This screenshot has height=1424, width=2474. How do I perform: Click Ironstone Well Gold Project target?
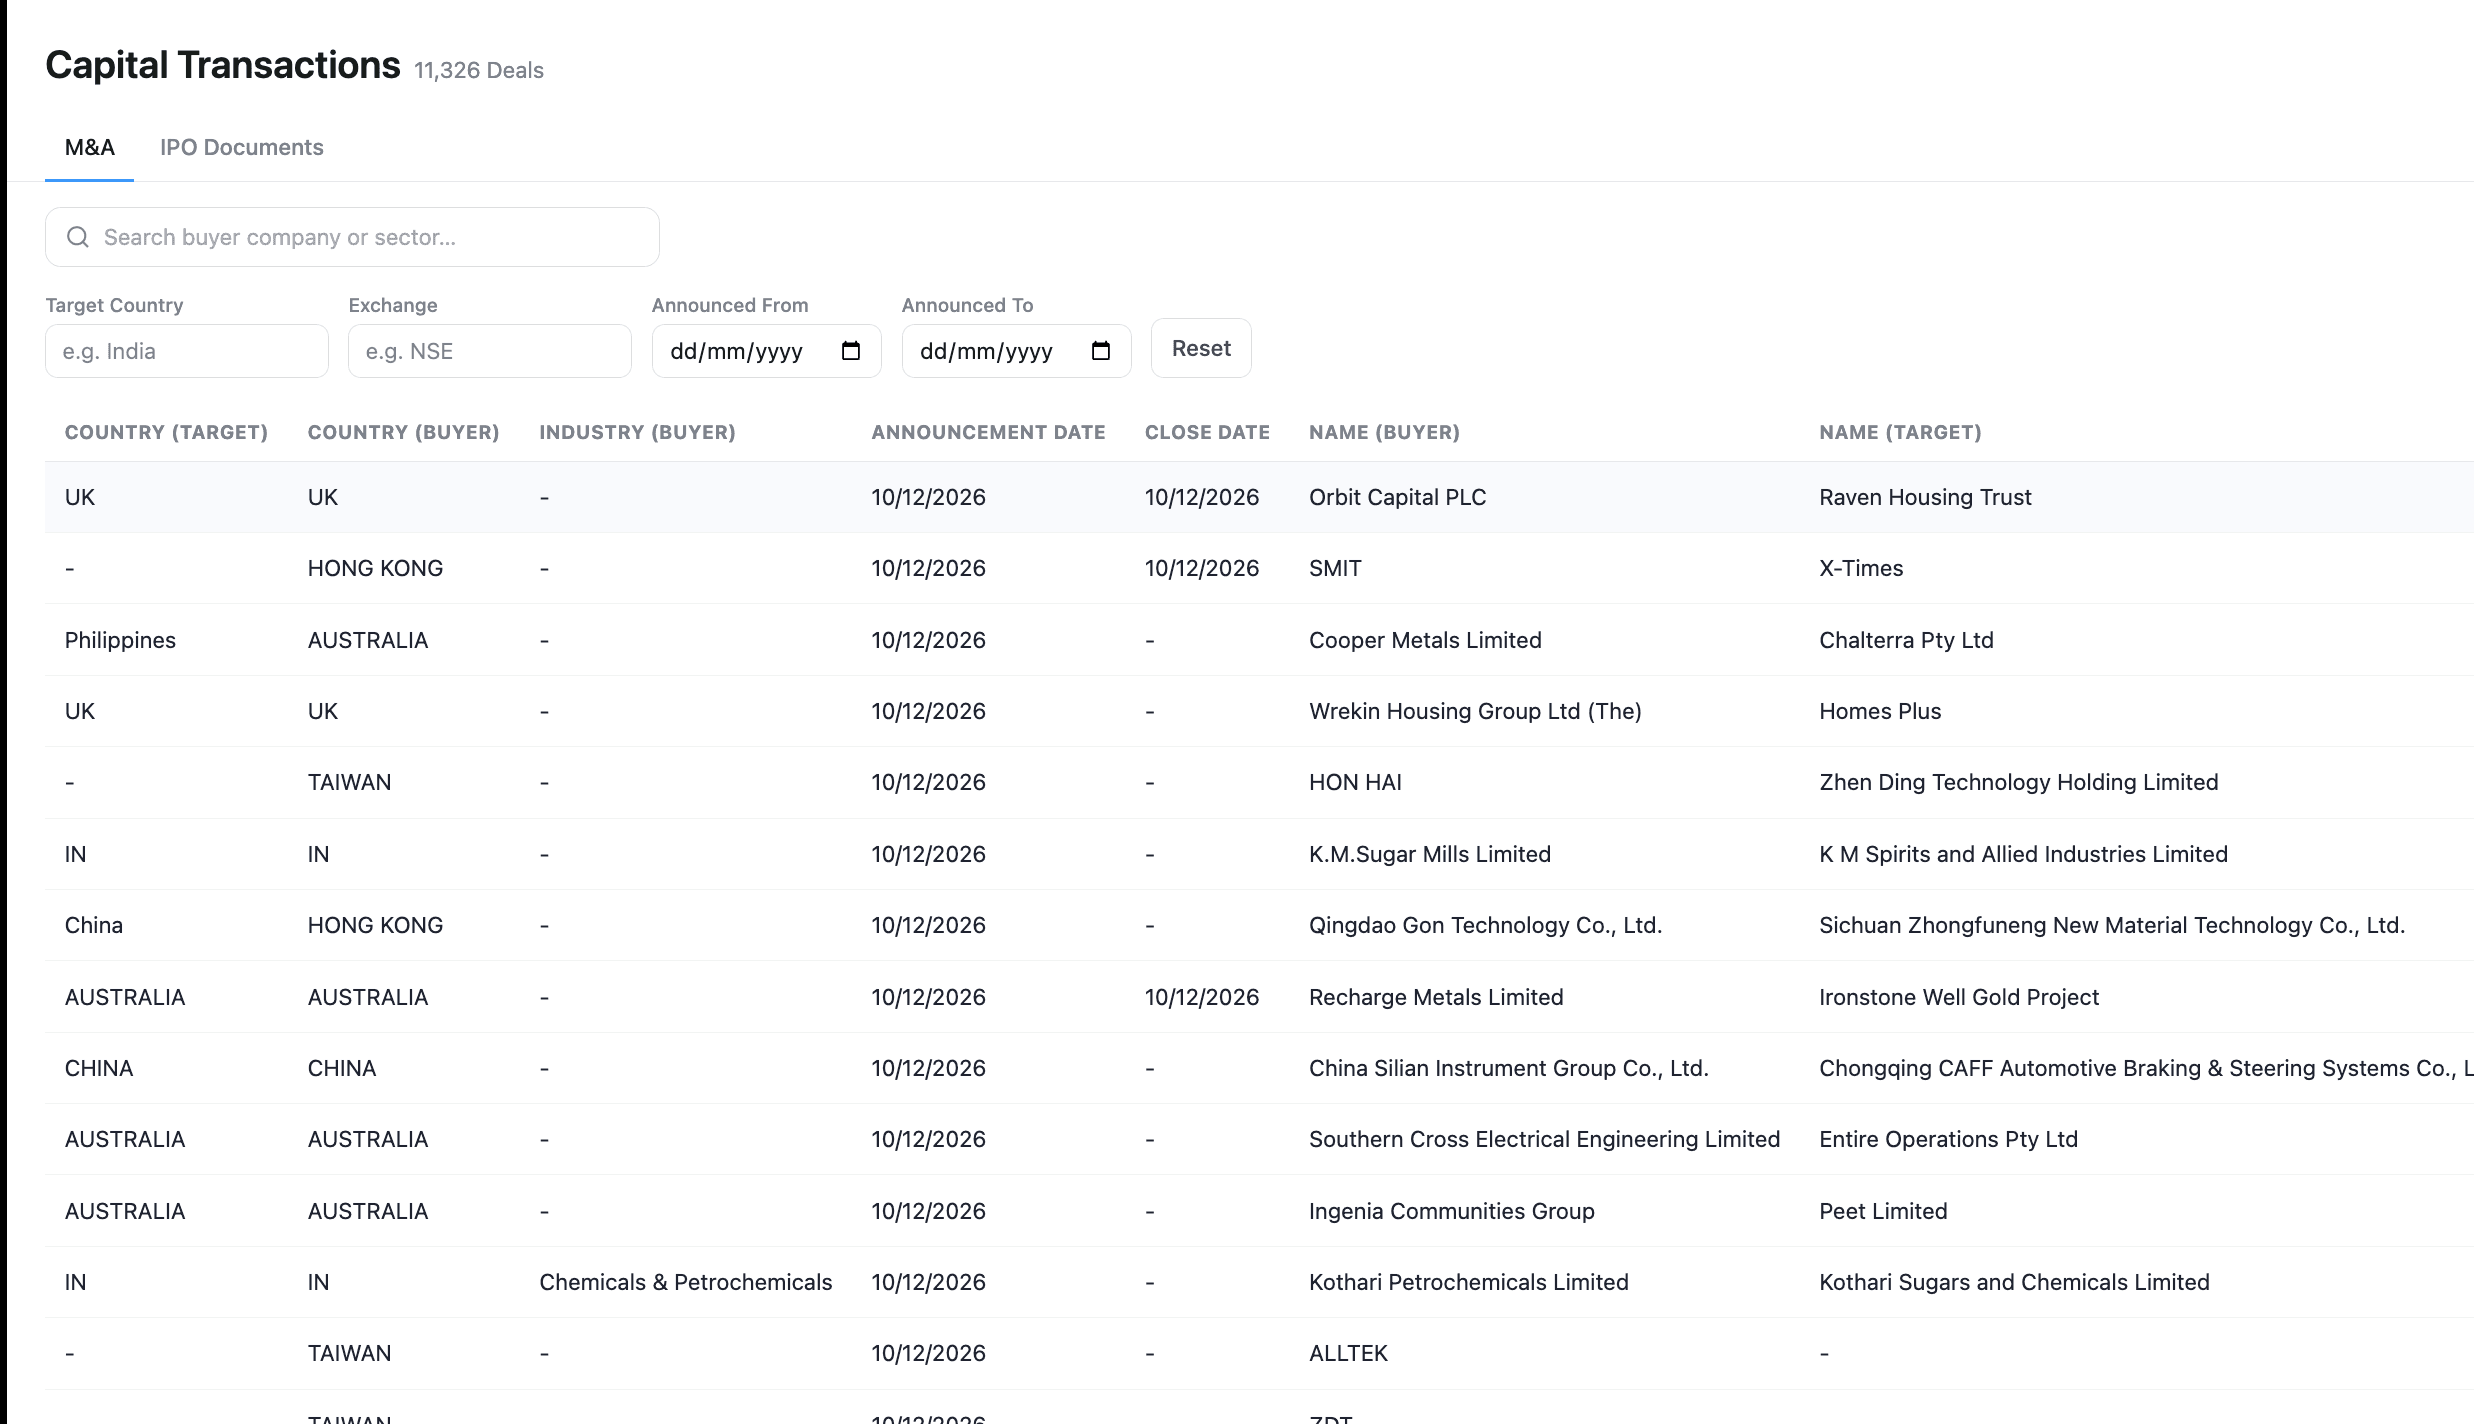[1959, 997]
